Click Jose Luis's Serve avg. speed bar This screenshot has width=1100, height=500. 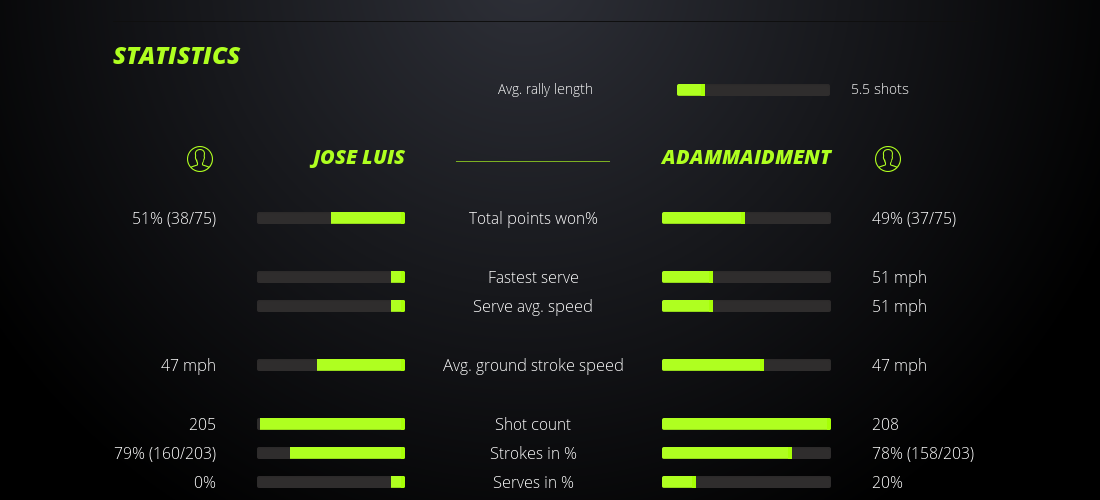pos(331,306)
